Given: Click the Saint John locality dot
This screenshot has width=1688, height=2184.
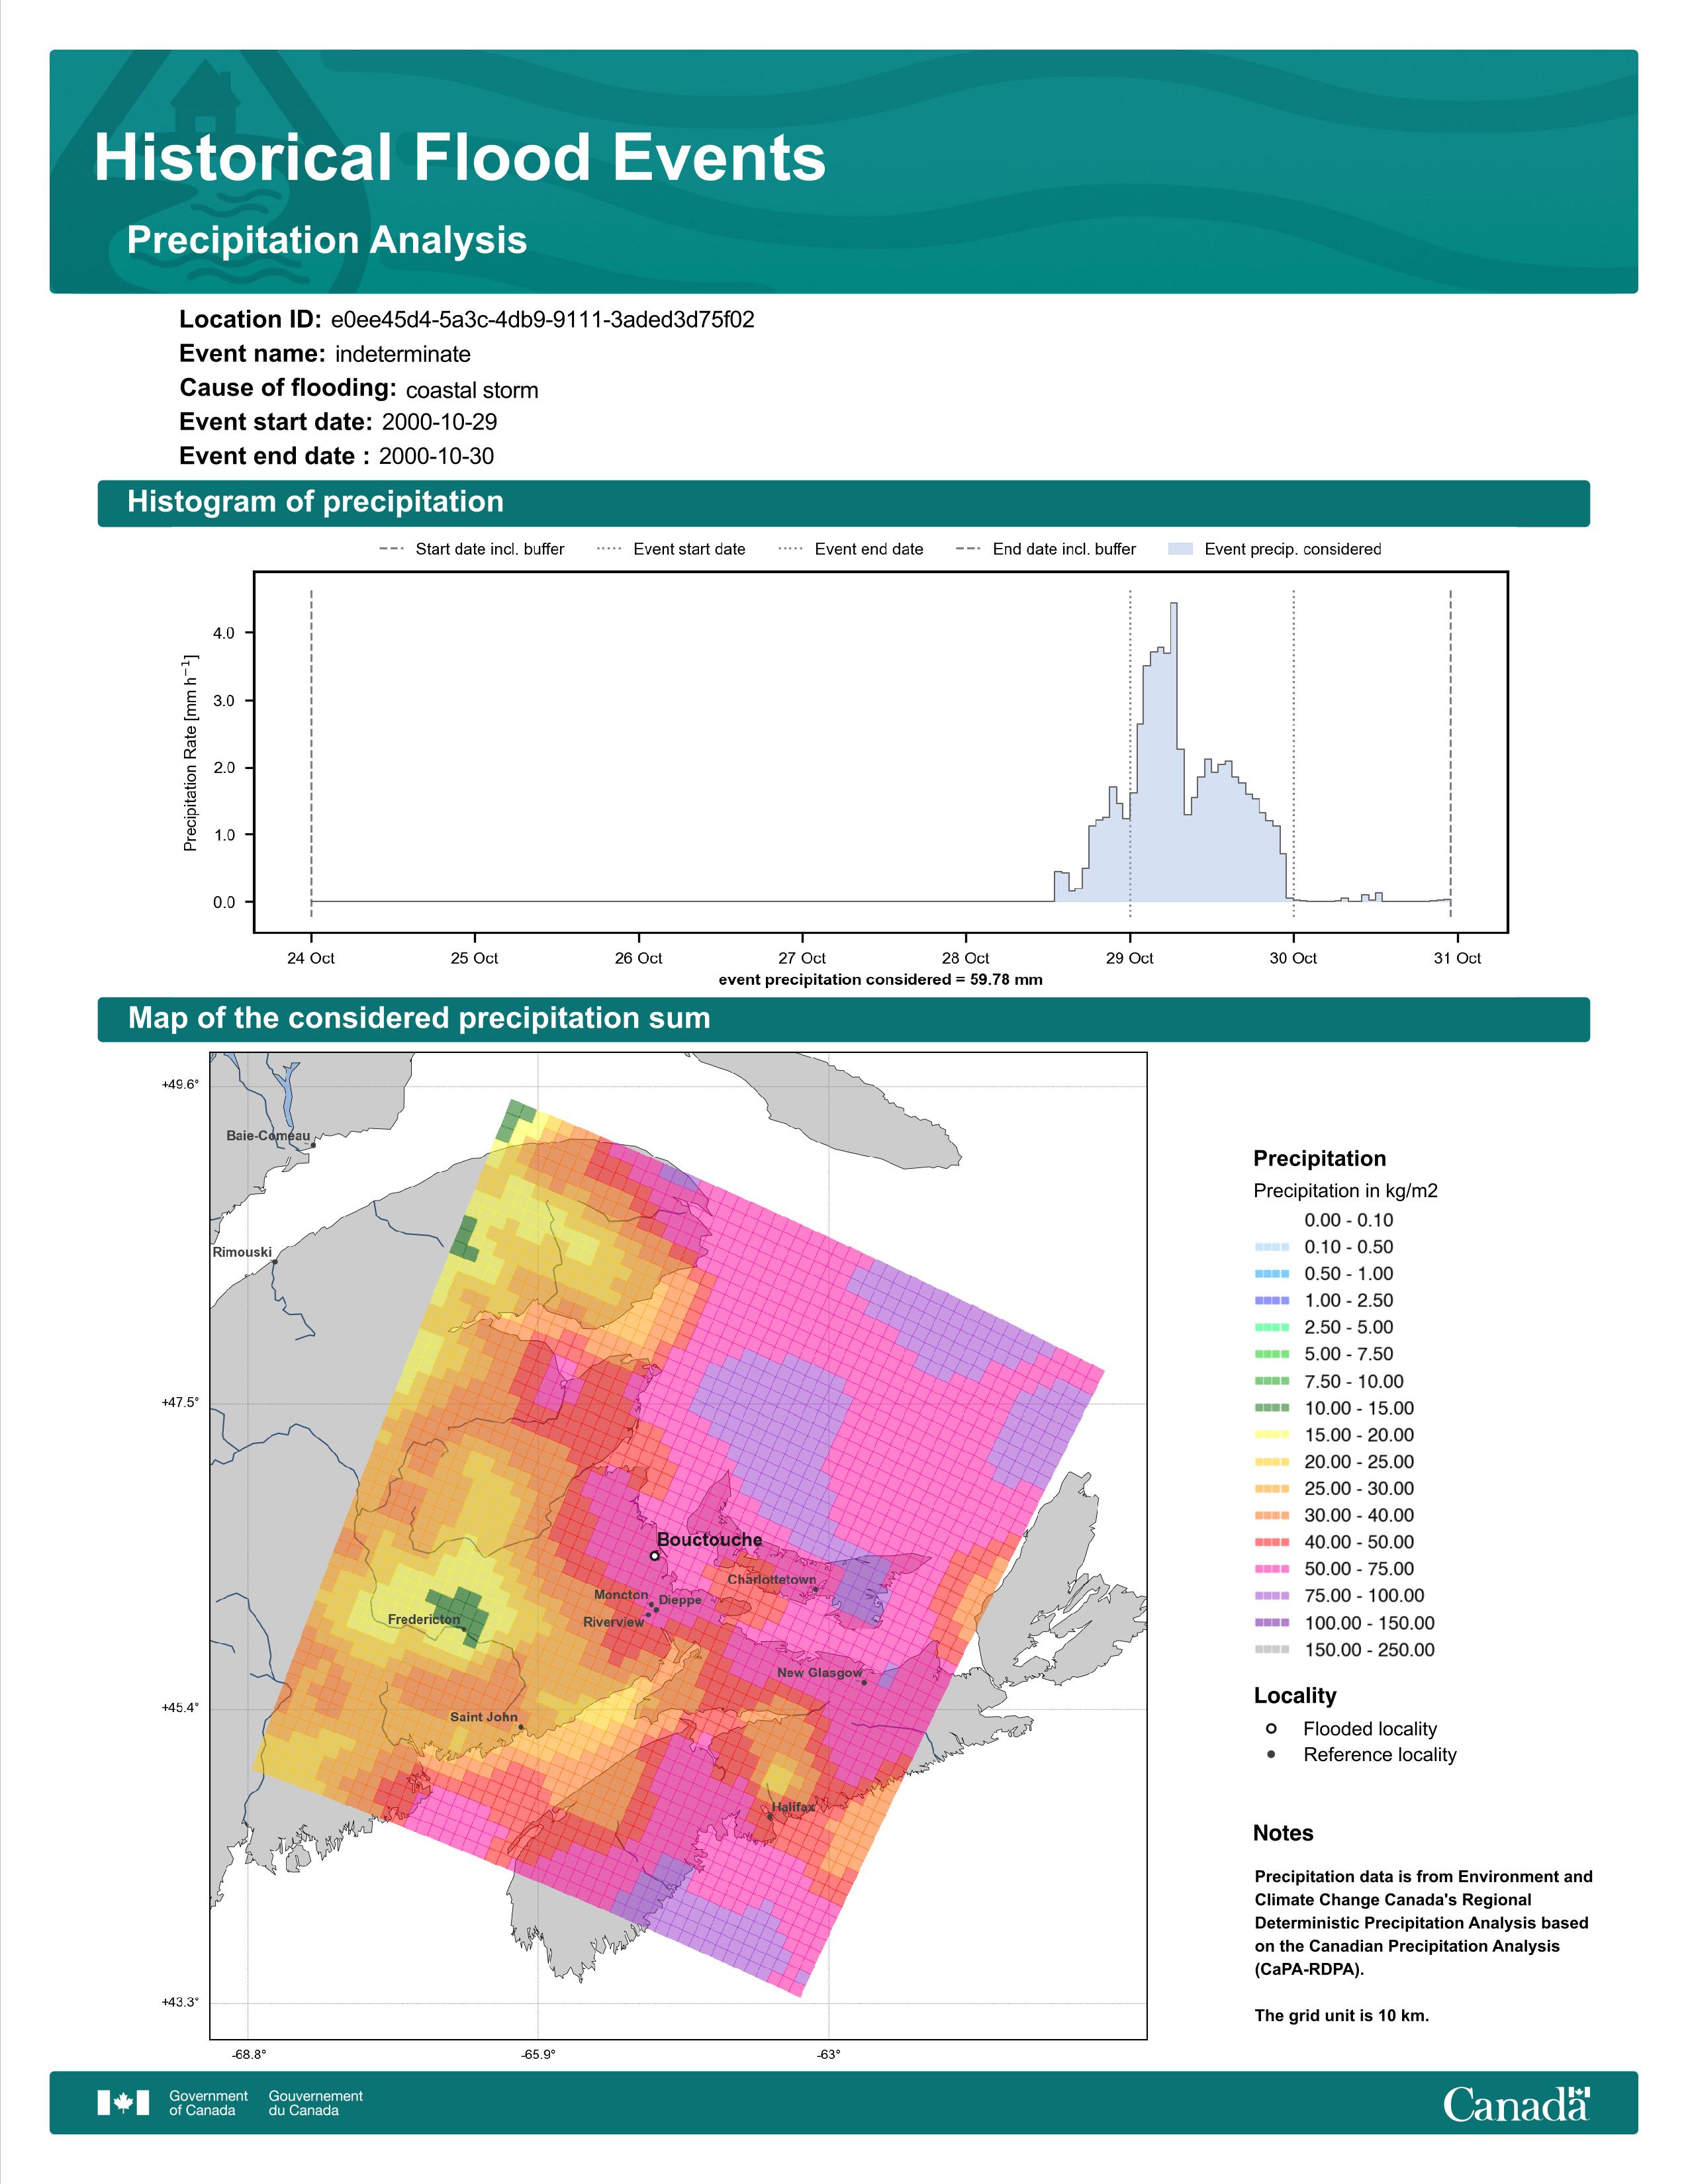Looking at the screenshot, I should pyautogui.click(x=521, y=1727).
